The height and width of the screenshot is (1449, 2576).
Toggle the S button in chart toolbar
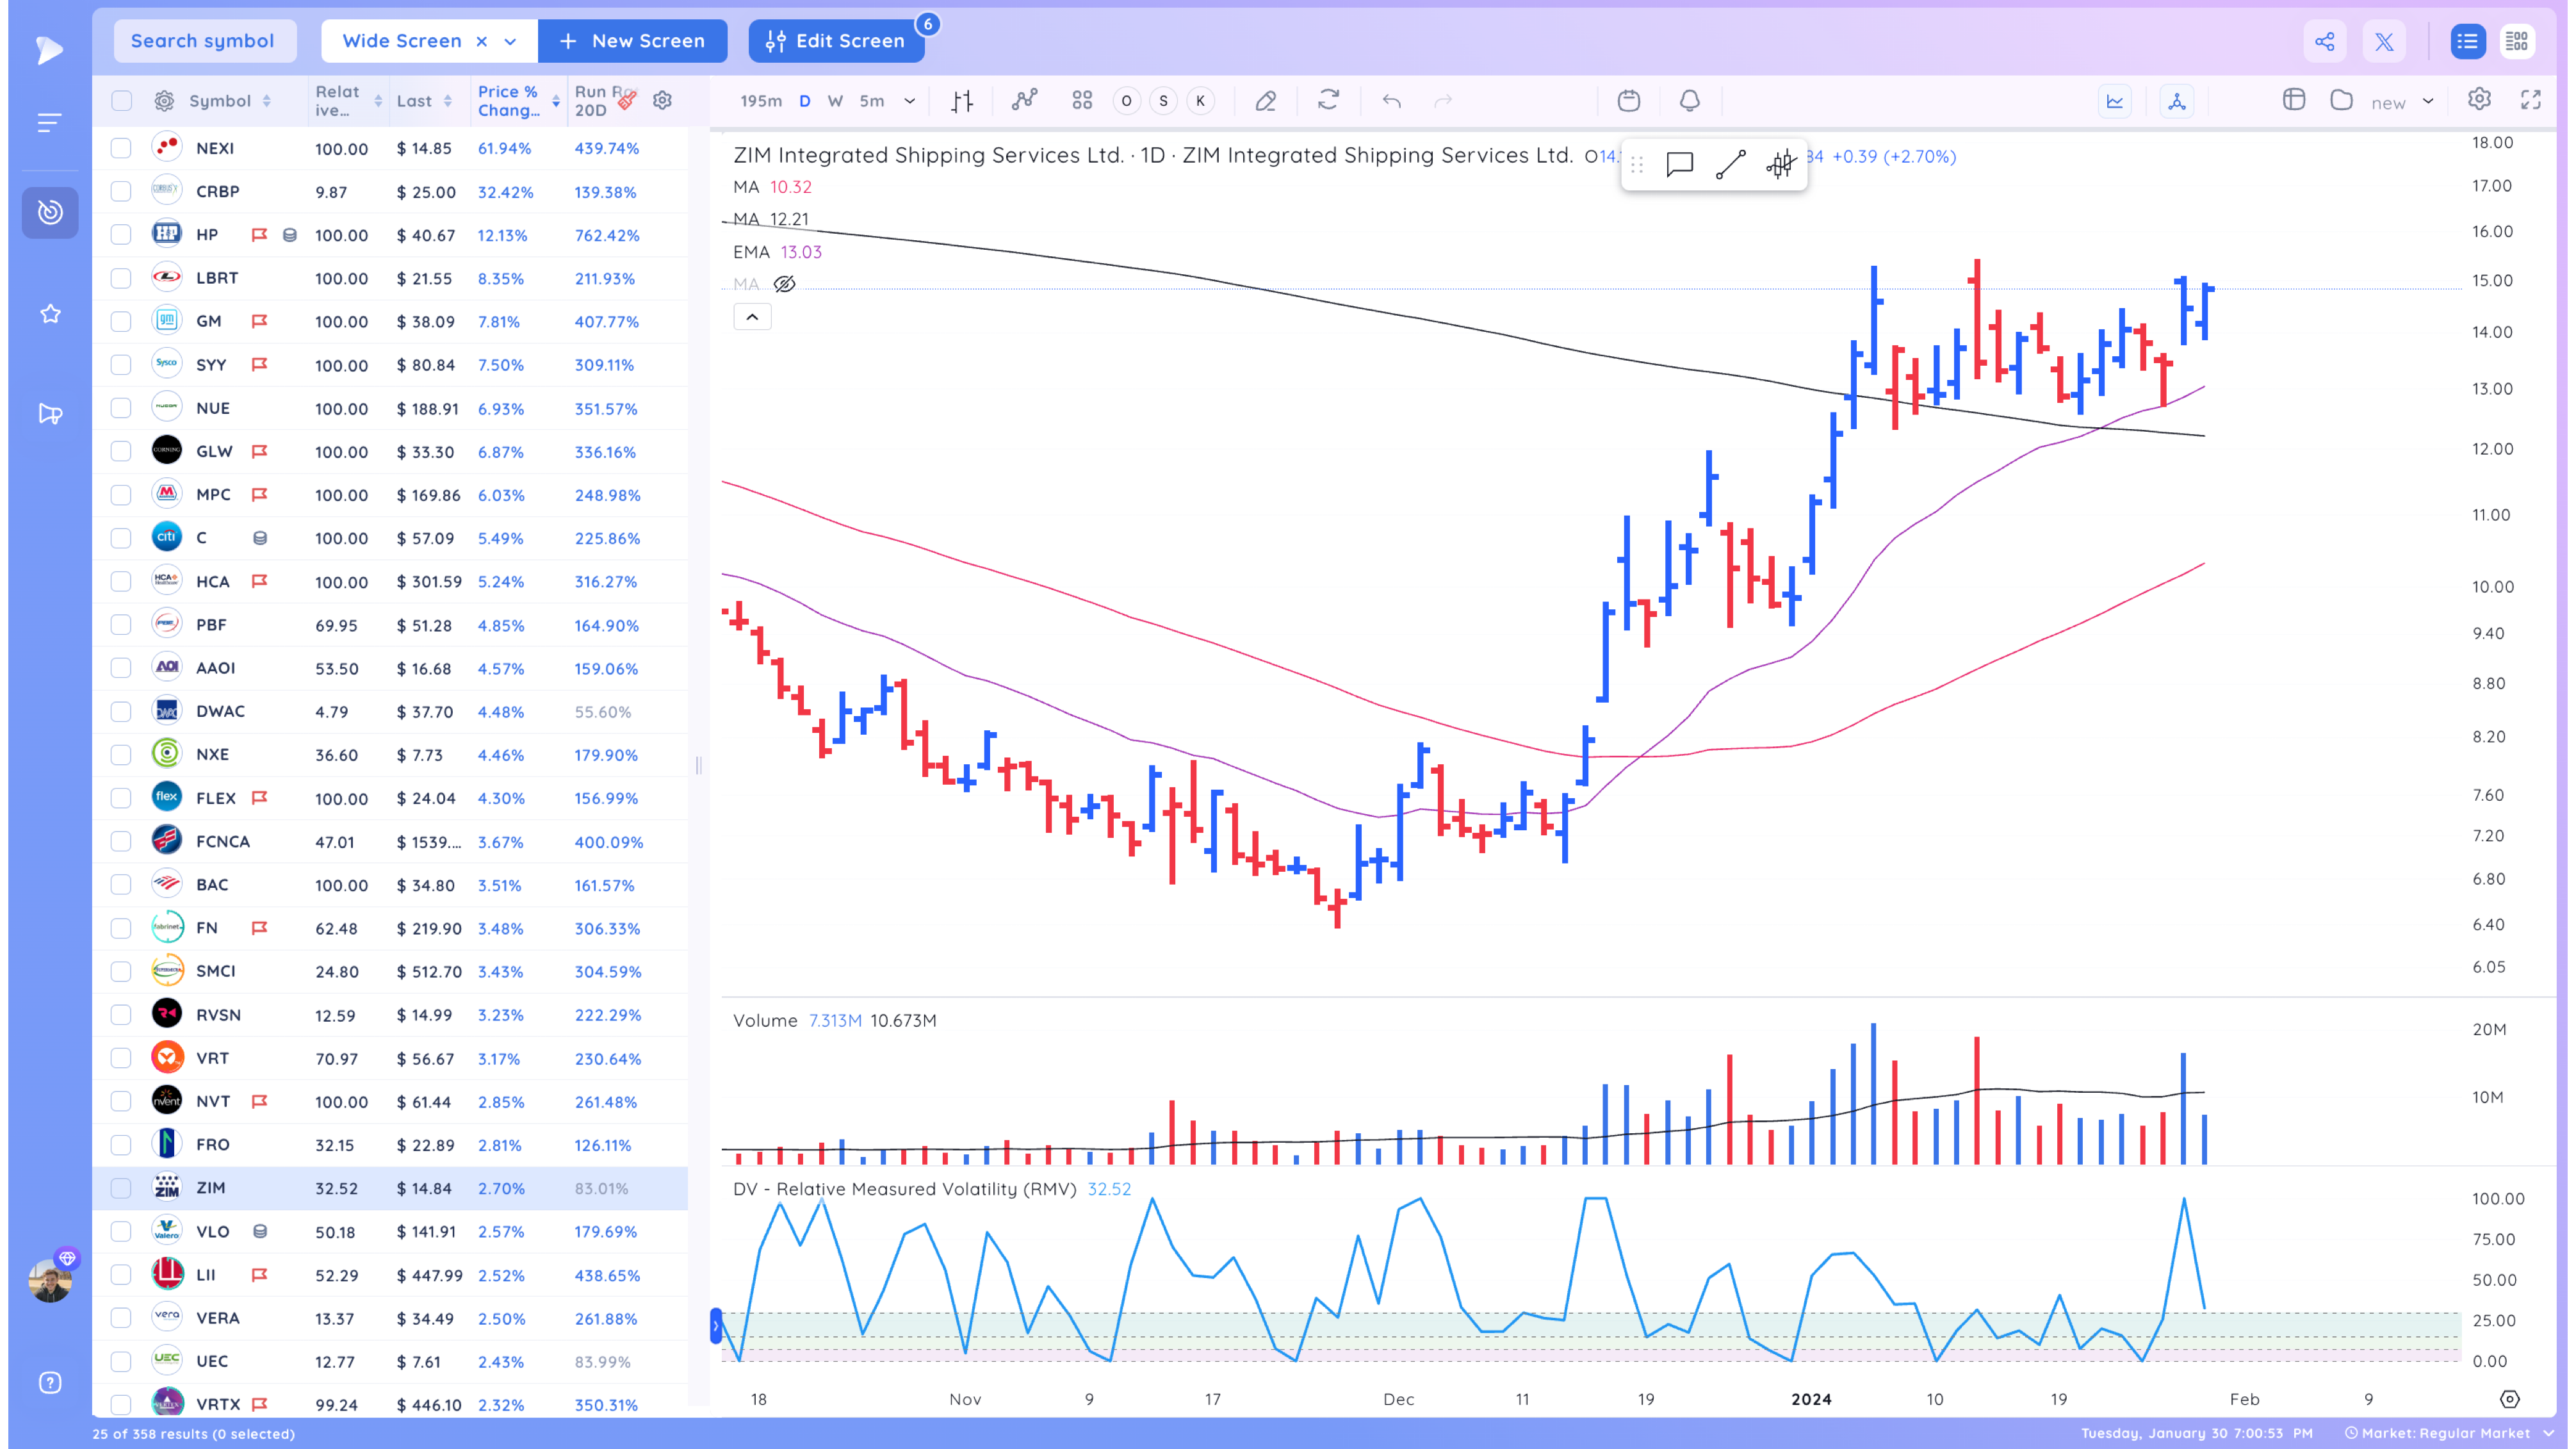pos(1163,101)
